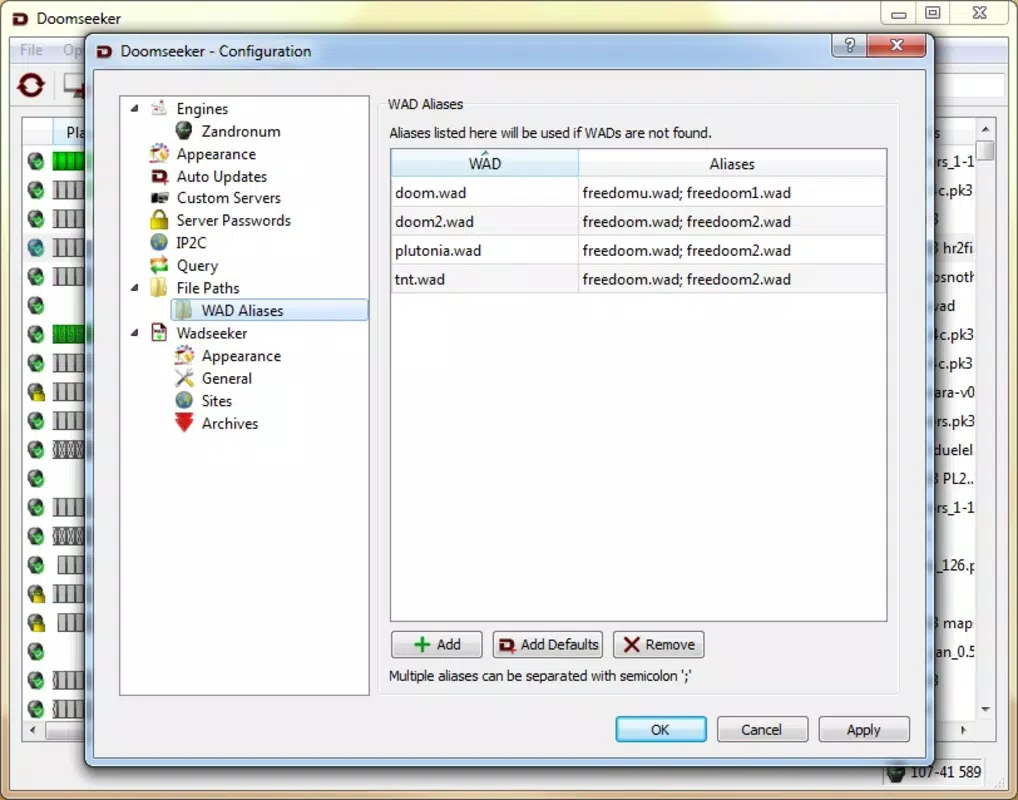
Task: Select the doom2.wad cell
Action: click(484, 221)
